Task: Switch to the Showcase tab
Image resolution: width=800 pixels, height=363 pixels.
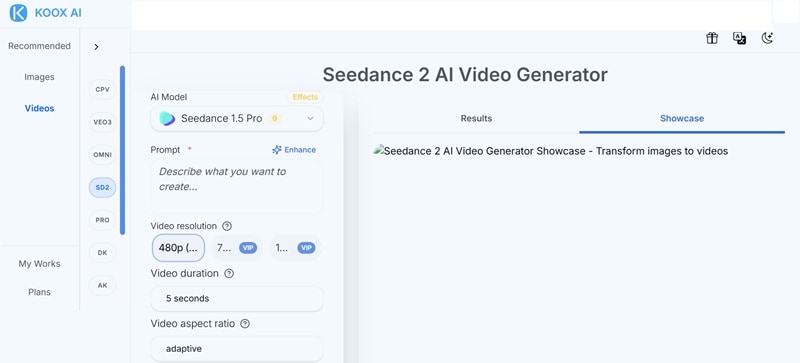Action: click(x=682, y=118)
